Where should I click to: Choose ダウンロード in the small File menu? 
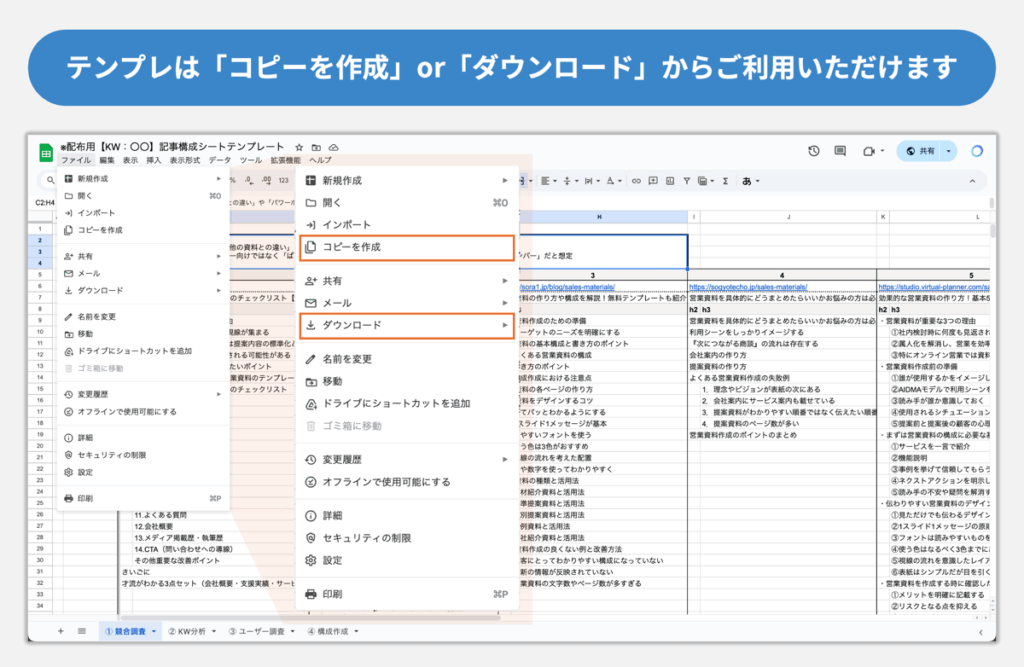point(143,290)
